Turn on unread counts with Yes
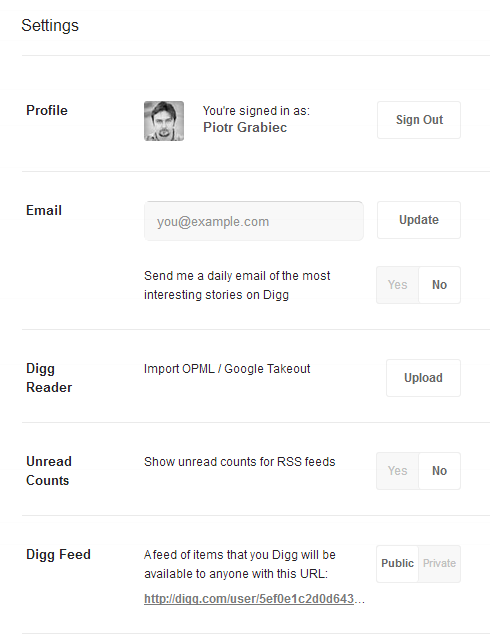The width and height of the screenshot is (490, 639). pyautogui.click(x=397, y=471)
